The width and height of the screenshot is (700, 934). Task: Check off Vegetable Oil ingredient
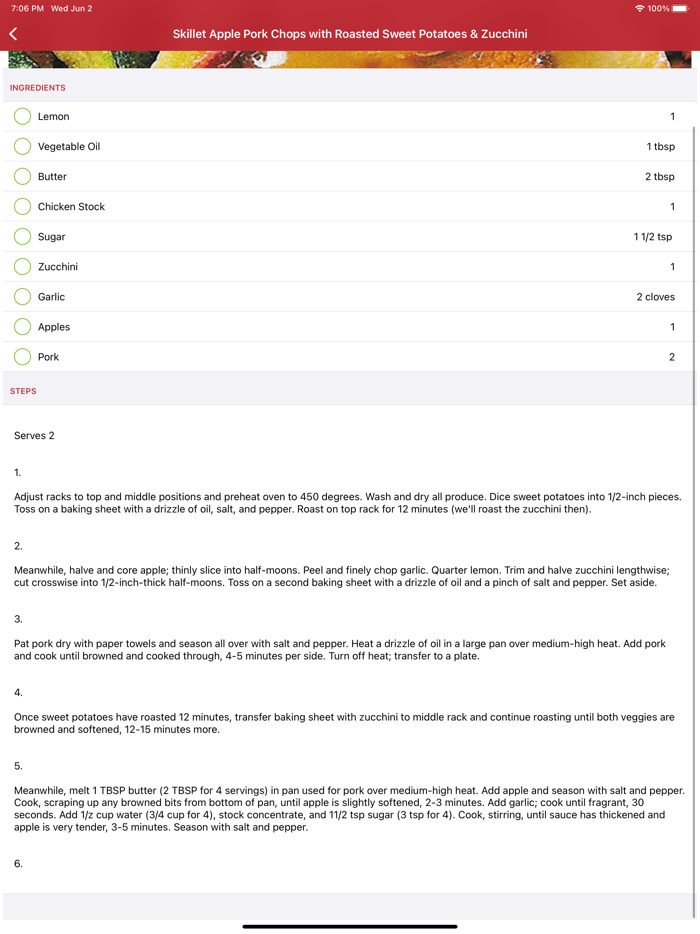click(22, 146)
